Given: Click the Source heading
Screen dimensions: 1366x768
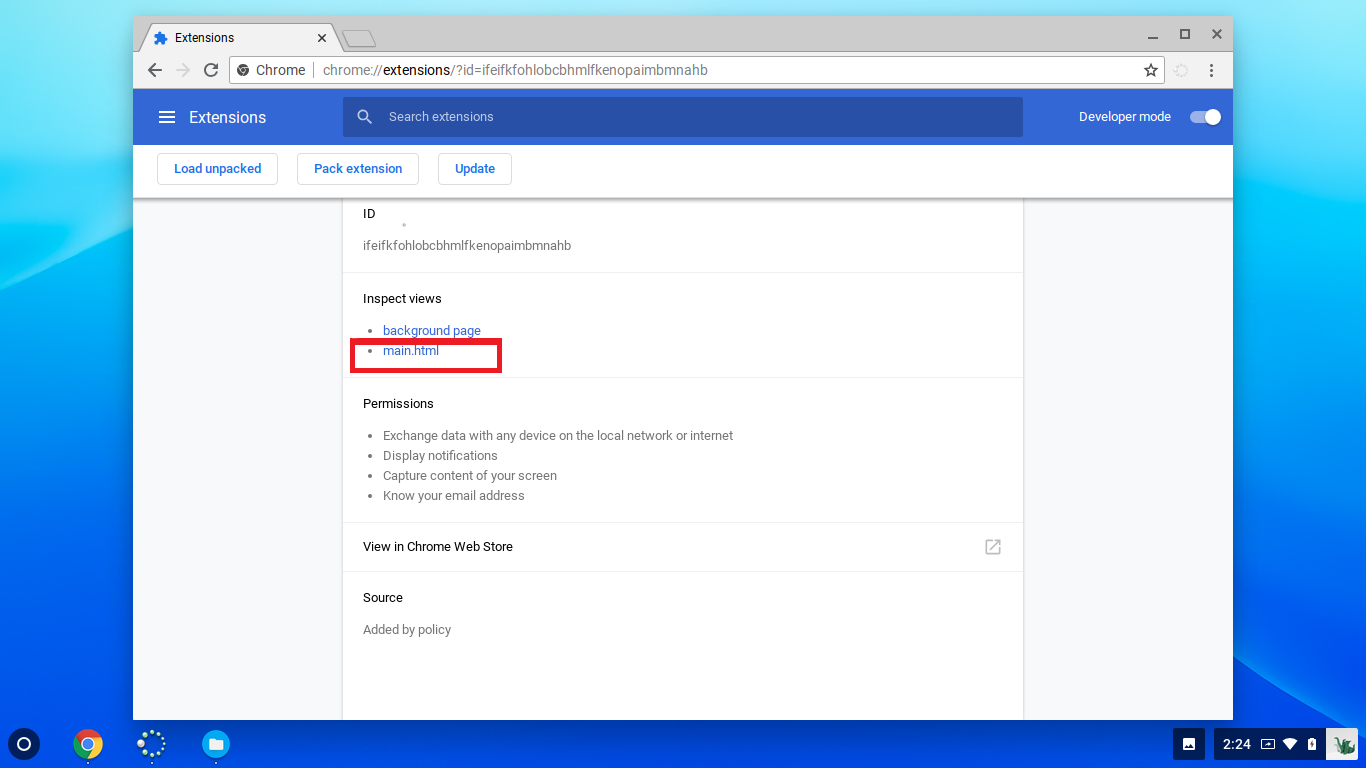Looking at the screenshot, I should pos(383,598).
